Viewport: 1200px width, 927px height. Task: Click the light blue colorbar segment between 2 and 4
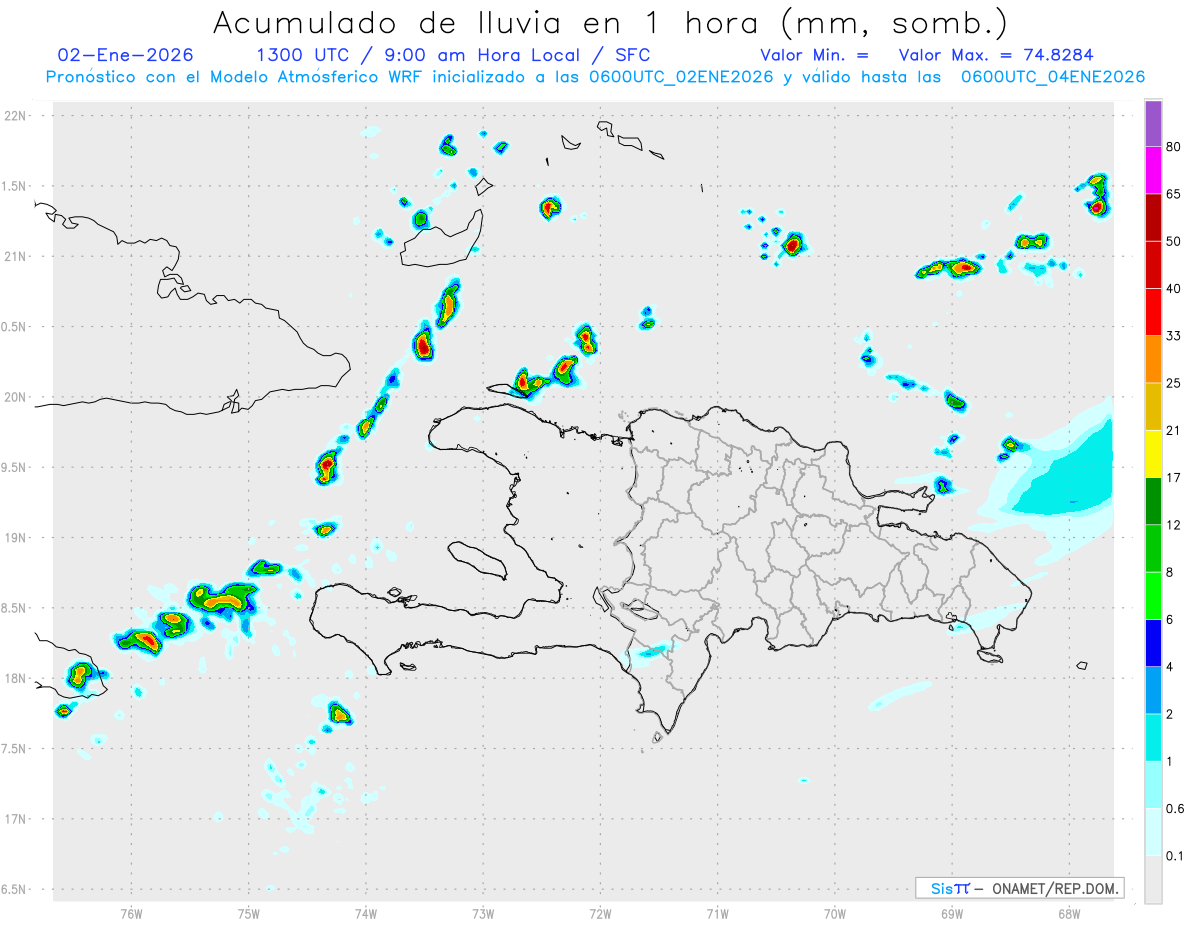pyautogui.click(x=1153, y=689)
